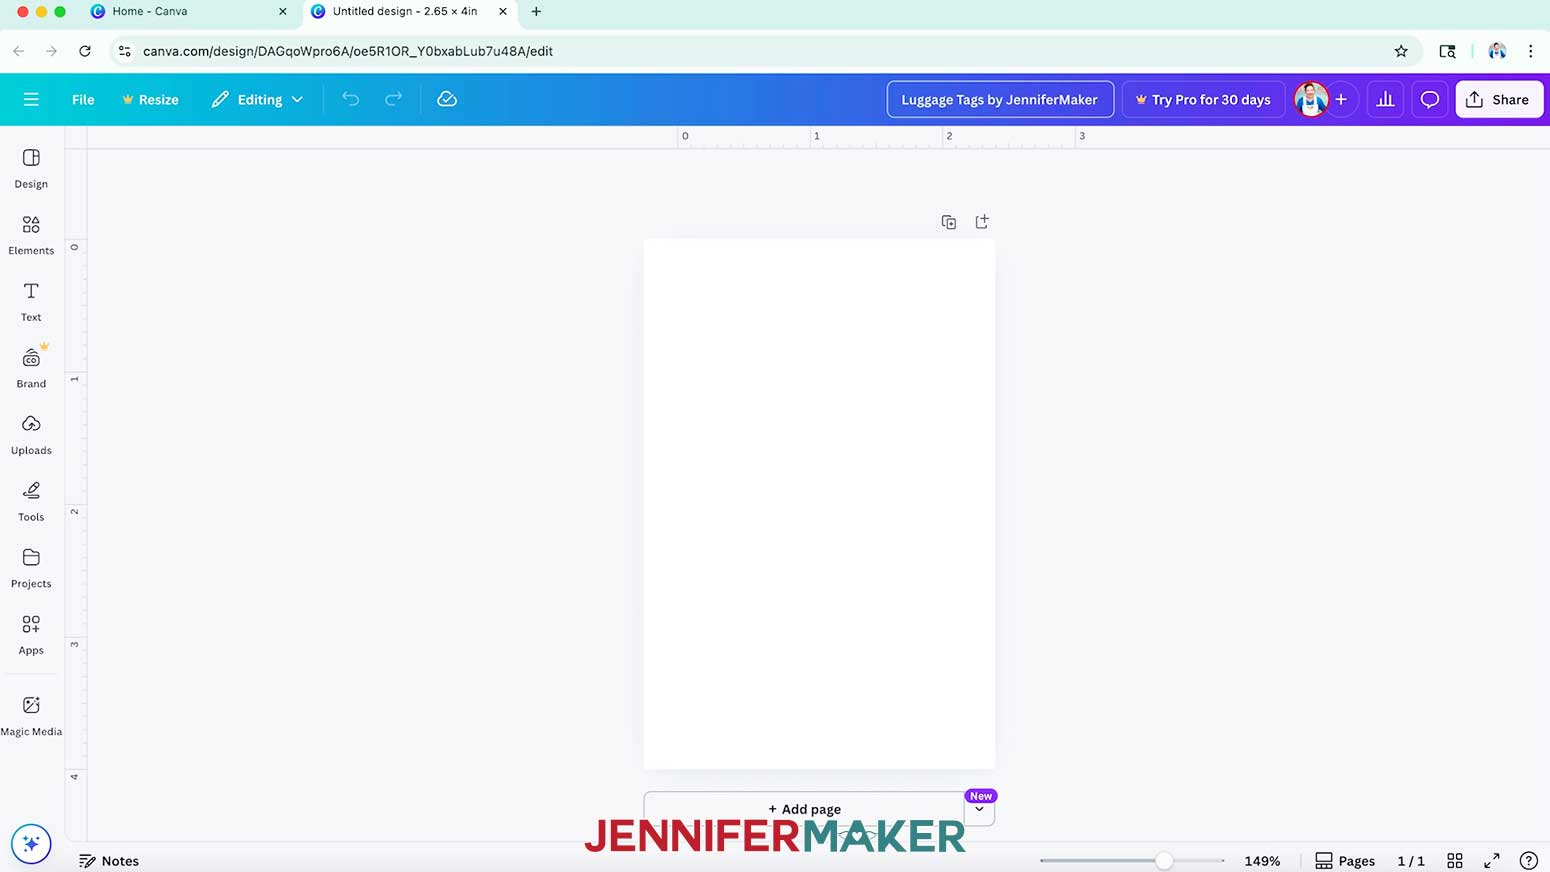Bookmark this page with star icon
This screenshot has width=1550, height=872.
coord(1401,51)
